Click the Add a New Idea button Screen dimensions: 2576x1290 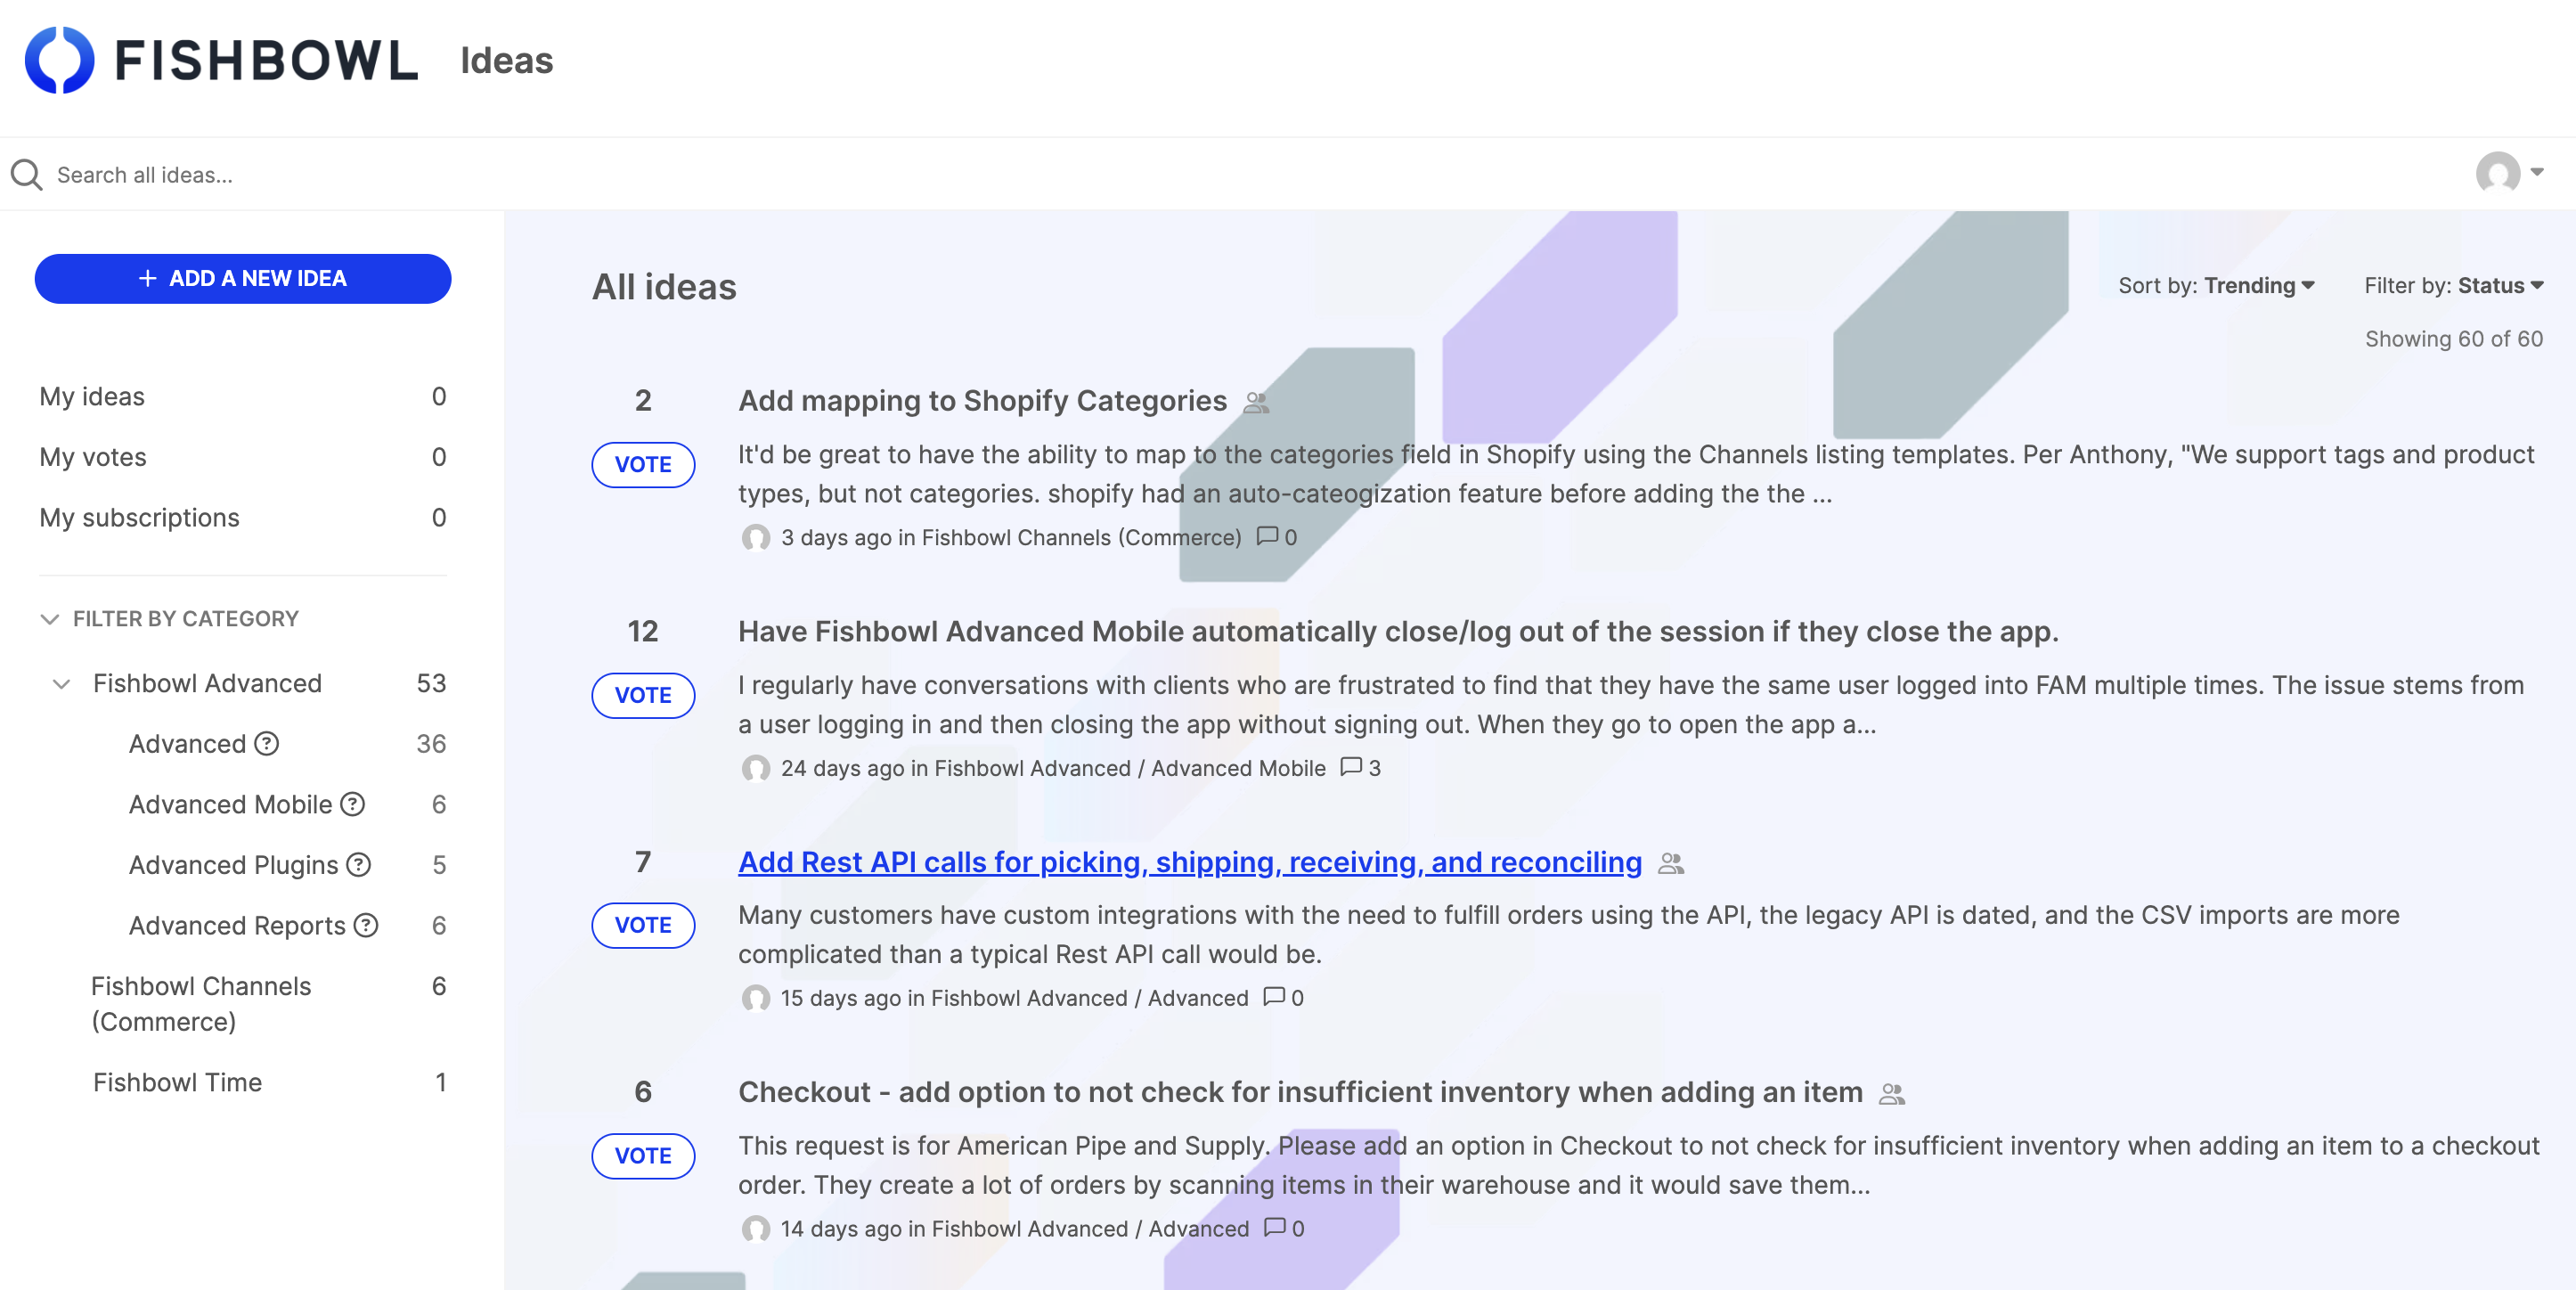tap(242, 278)
